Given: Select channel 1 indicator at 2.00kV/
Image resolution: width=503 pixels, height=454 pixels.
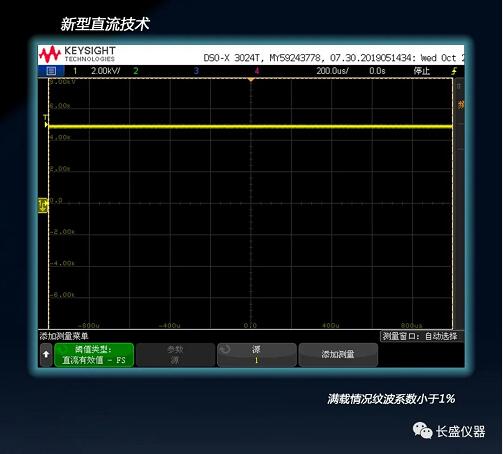Looking at the screenshot, I should 97,71.
